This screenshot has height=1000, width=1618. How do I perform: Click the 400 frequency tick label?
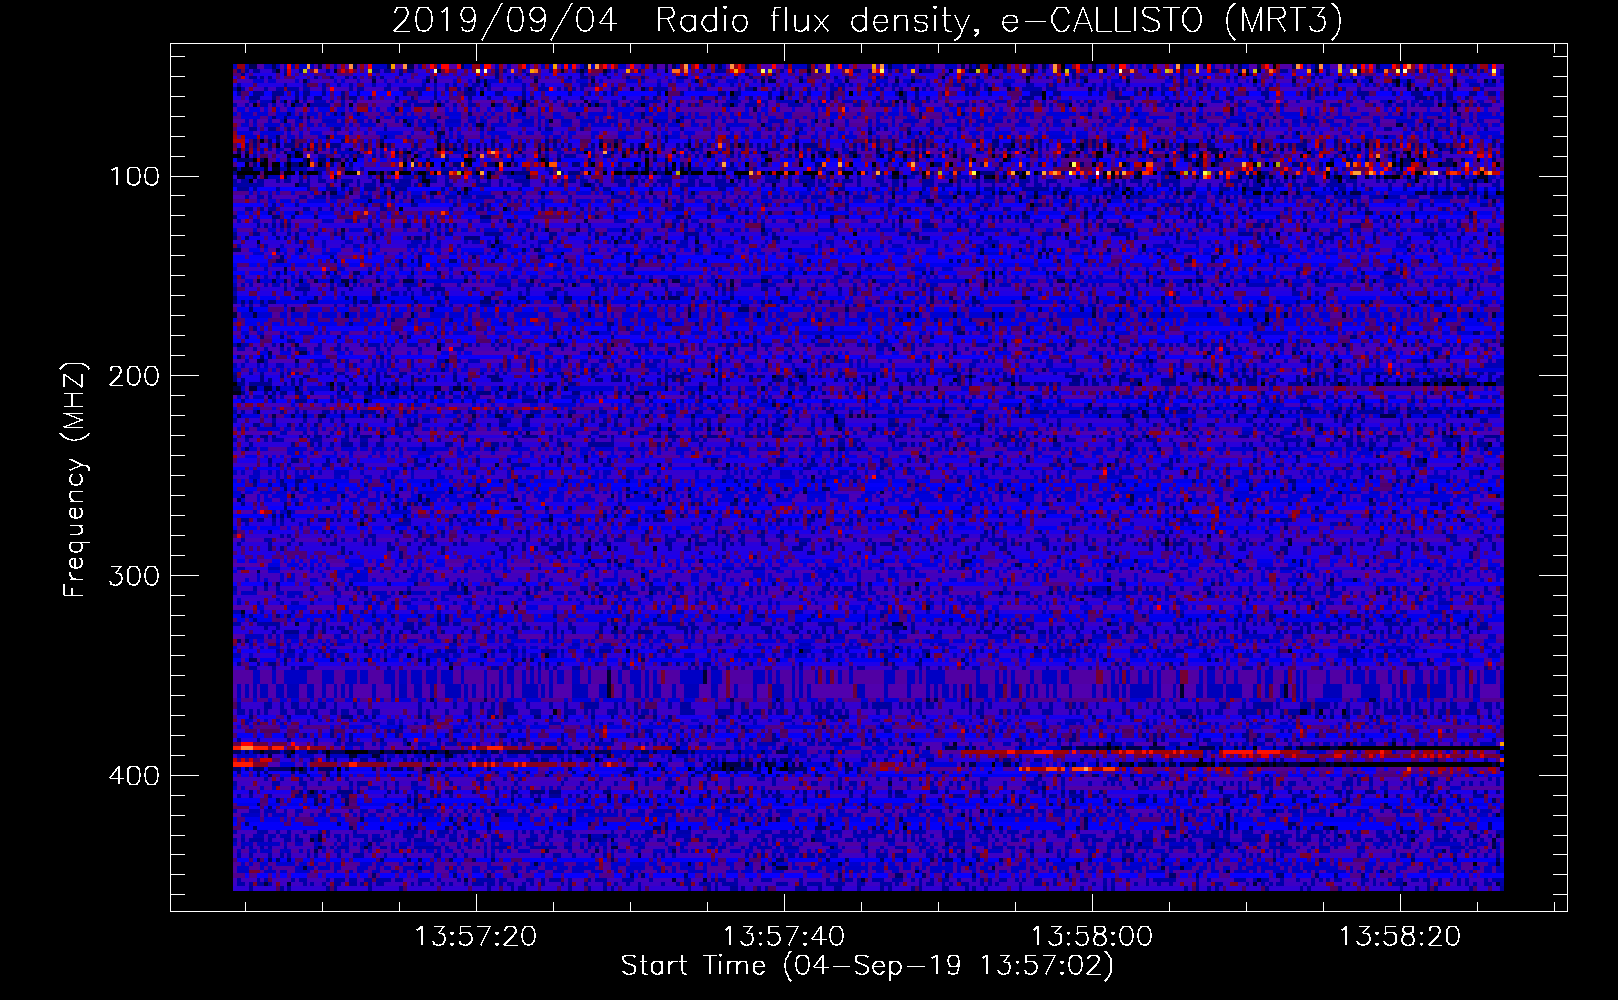[x=134, y=777]
